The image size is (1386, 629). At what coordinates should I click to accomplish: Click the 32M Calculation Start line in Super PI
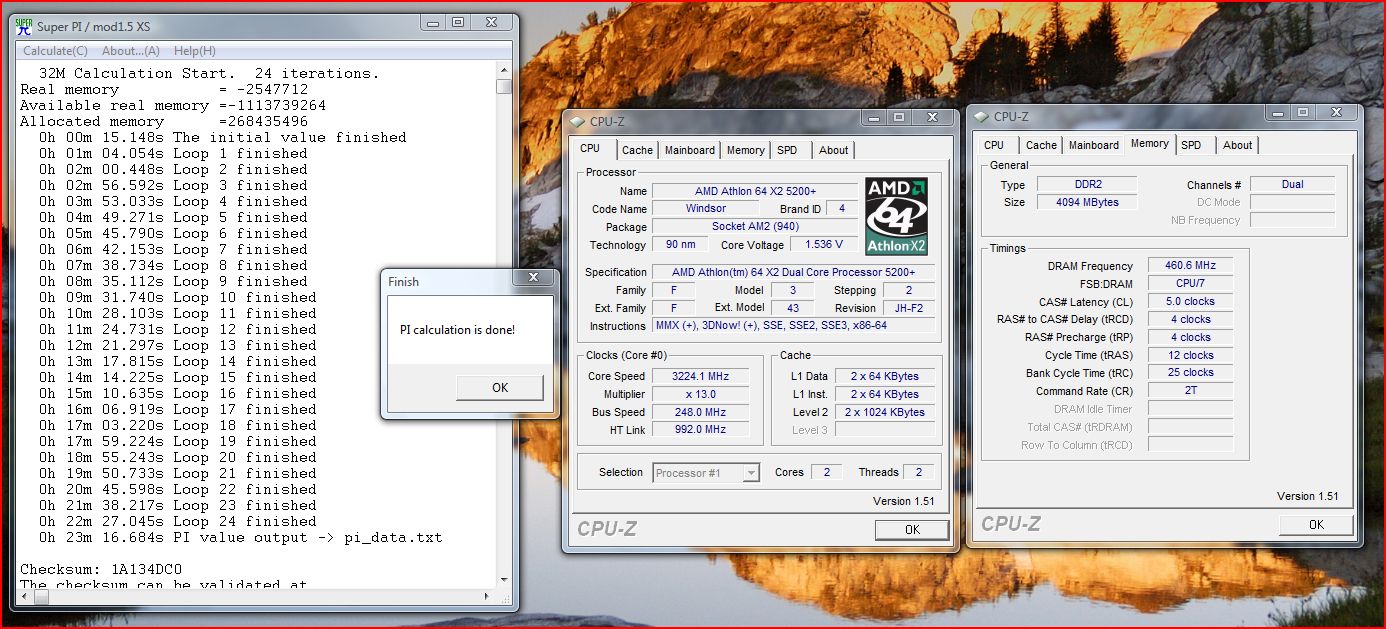click(209, 73)
